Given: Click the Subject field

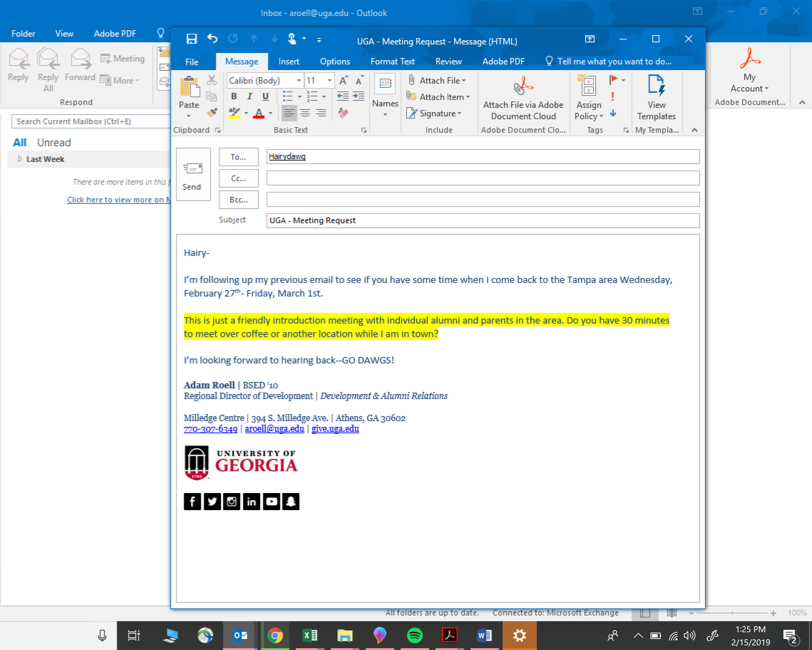Looking at the screenshot, I should pyautogui.click(x=483, y=220).
